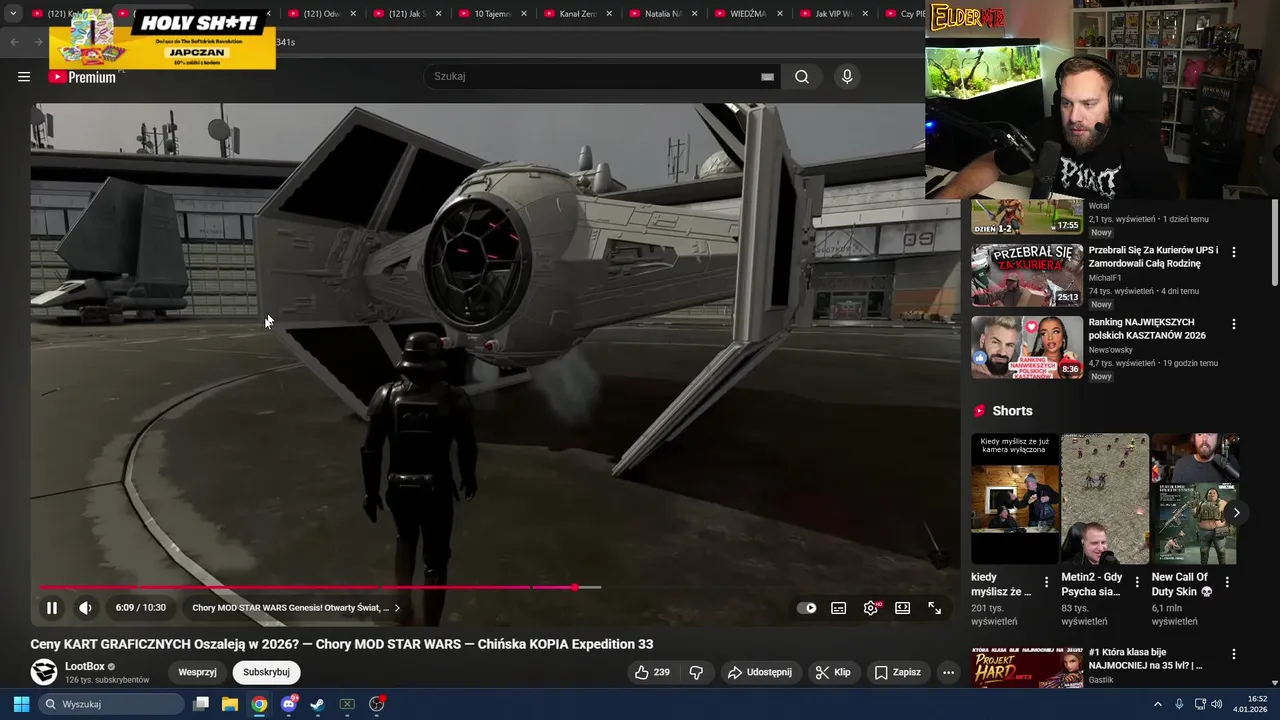Click the magnifier search button
The width and height of the screenshot is (1280, 720).
[802, 77]
